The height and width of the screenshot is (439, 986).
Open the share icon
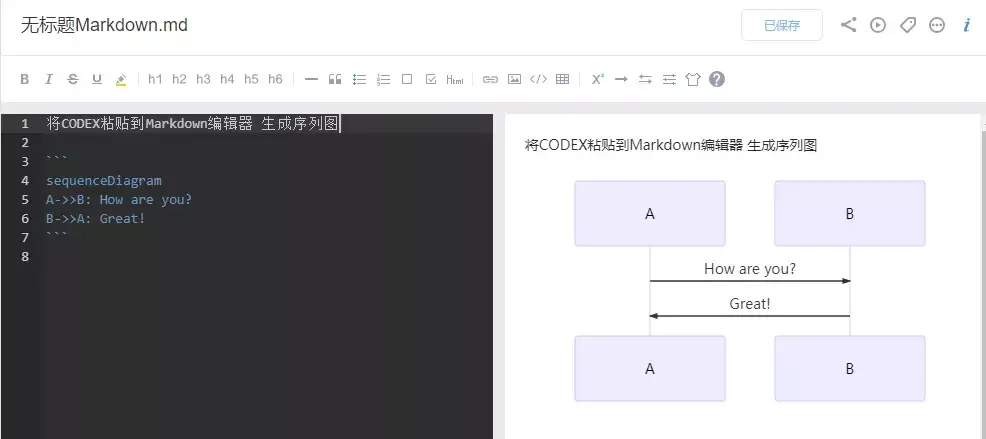tap(848, 25)
